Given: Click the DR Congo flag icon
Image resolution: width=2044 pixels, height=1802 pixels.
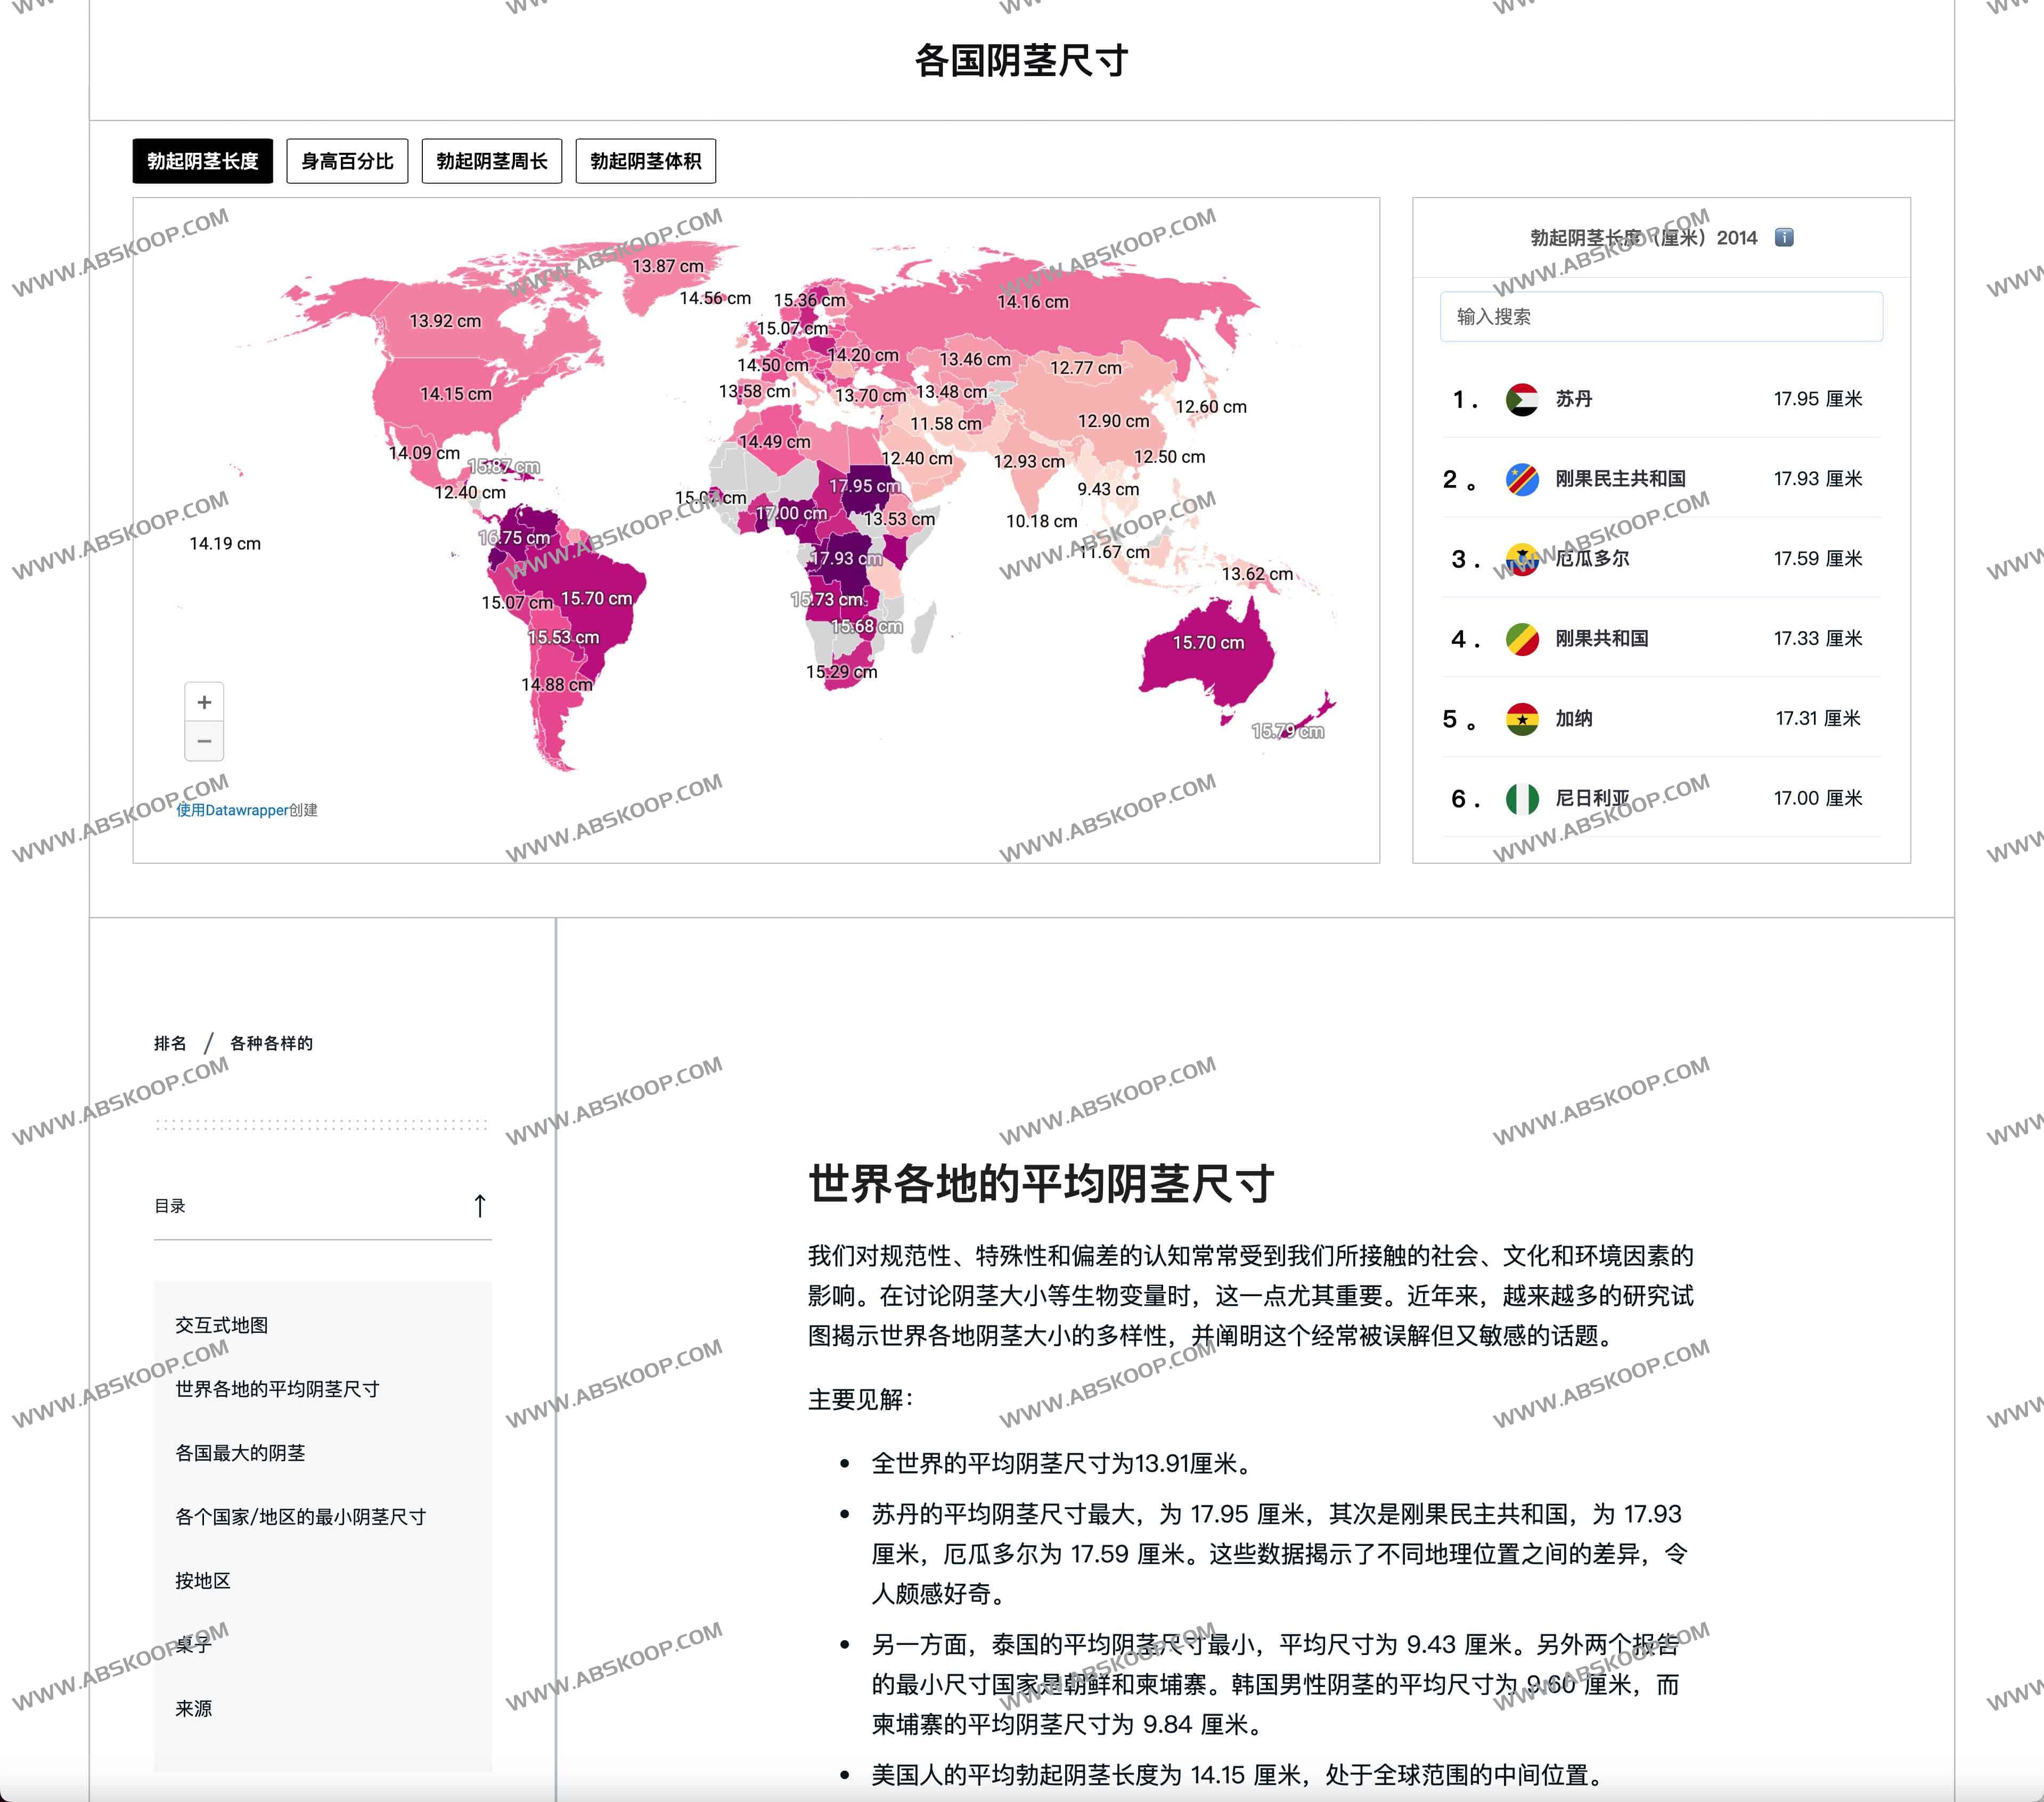Looking at the screenshot, I should point(1521,479).
